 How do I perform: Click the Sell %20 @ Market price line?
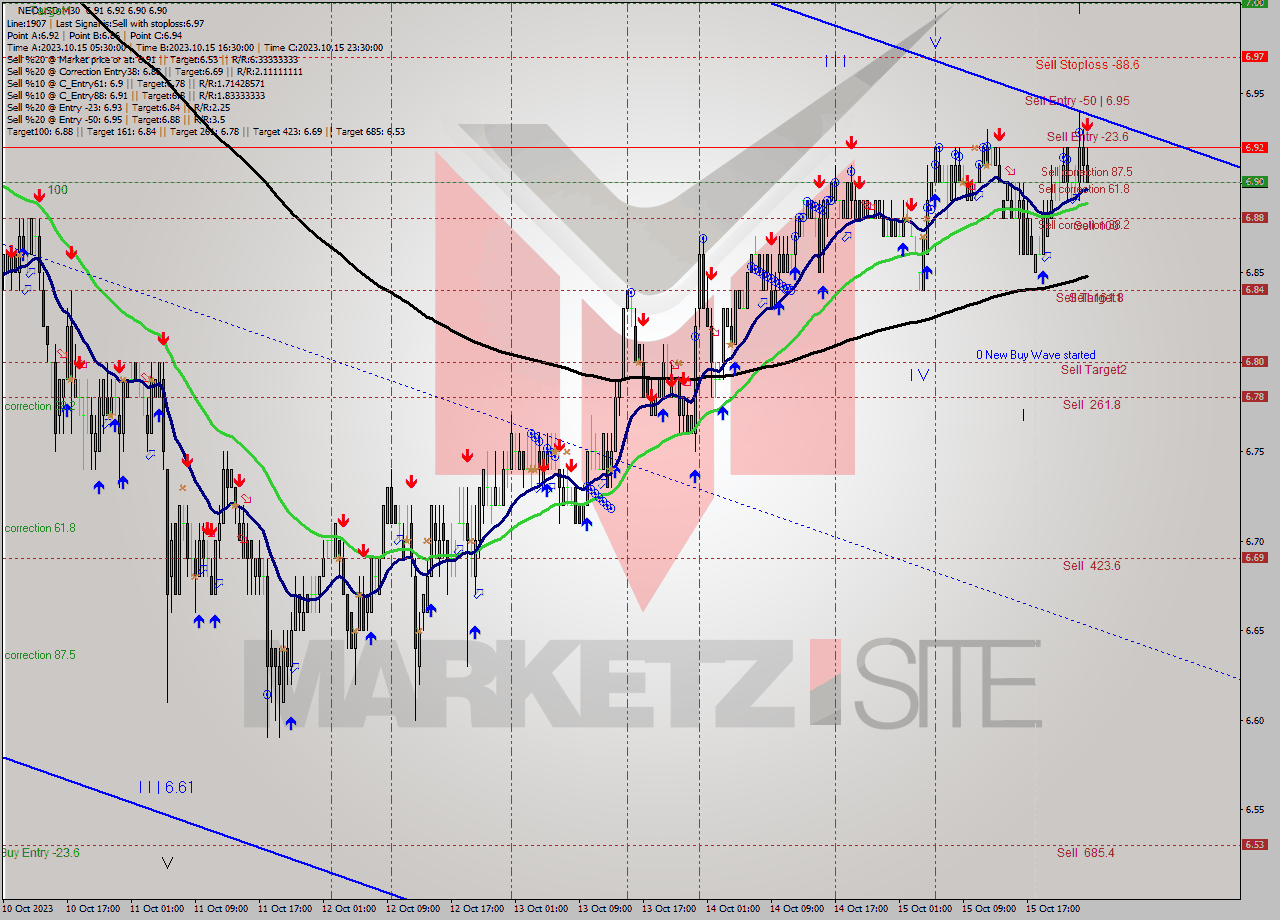pyautogui.click(x=154, y=60)
